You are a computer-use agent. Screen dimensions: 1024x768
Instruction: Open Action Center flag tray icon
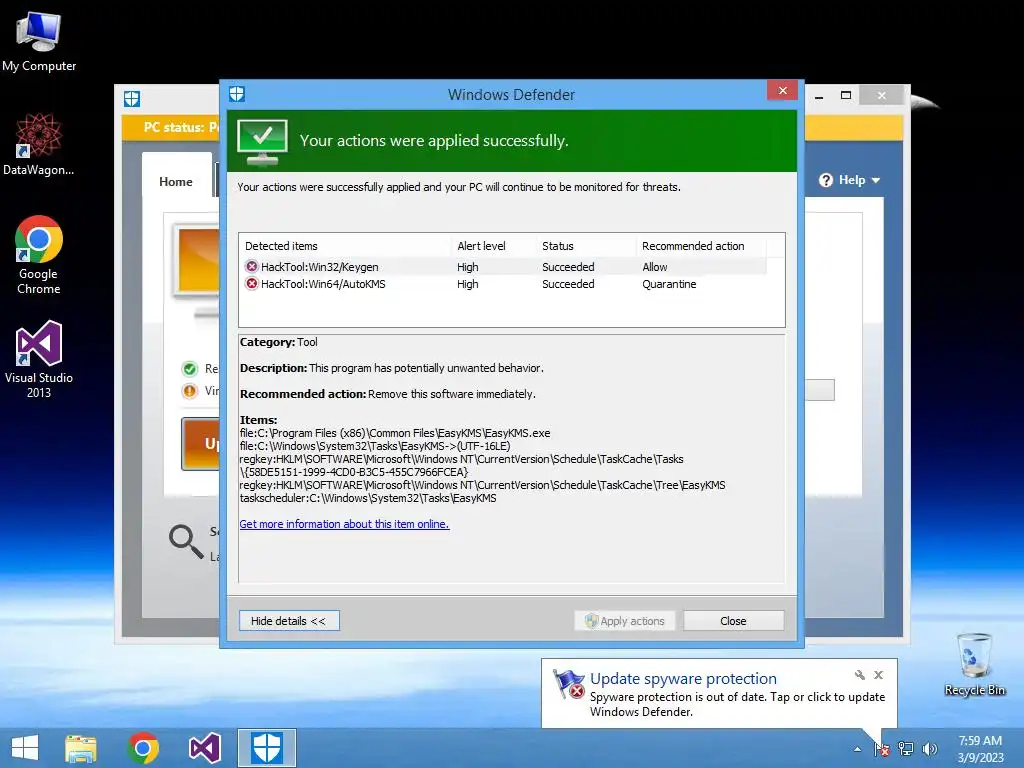tap(882, 749)
